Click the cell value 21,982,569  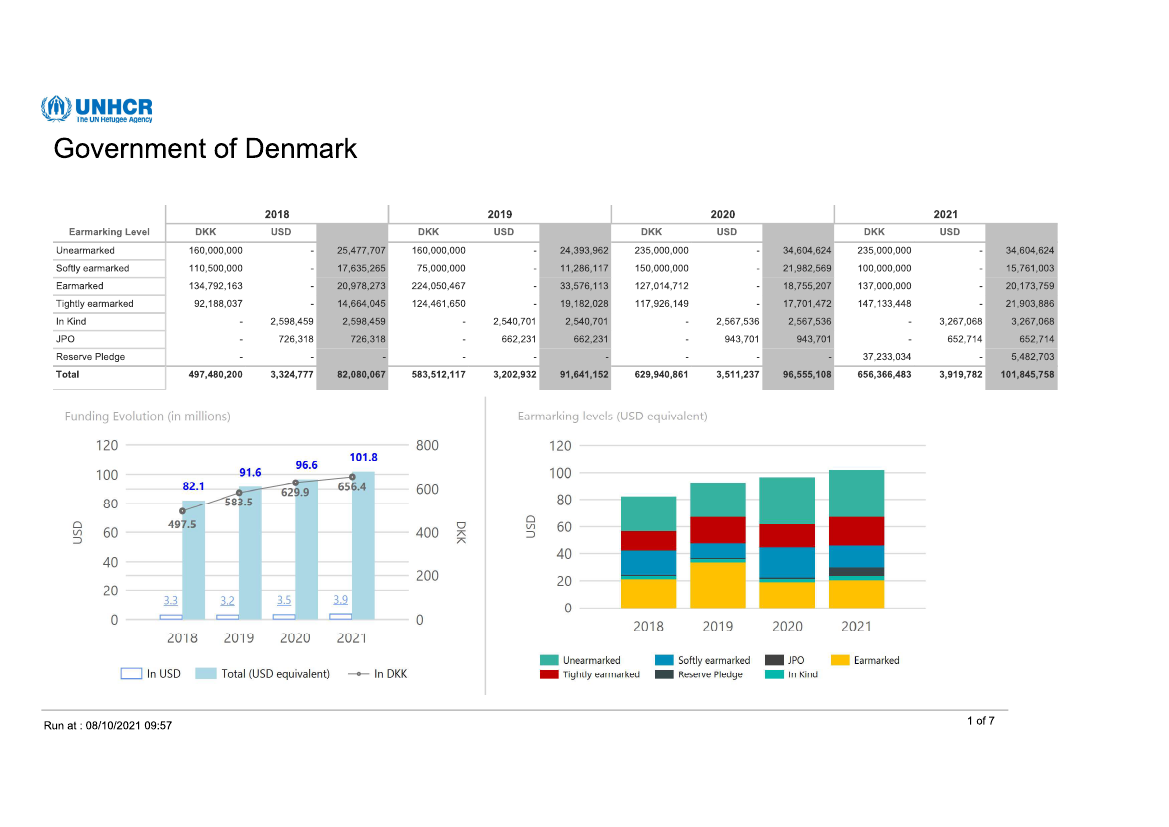point(807,268)
